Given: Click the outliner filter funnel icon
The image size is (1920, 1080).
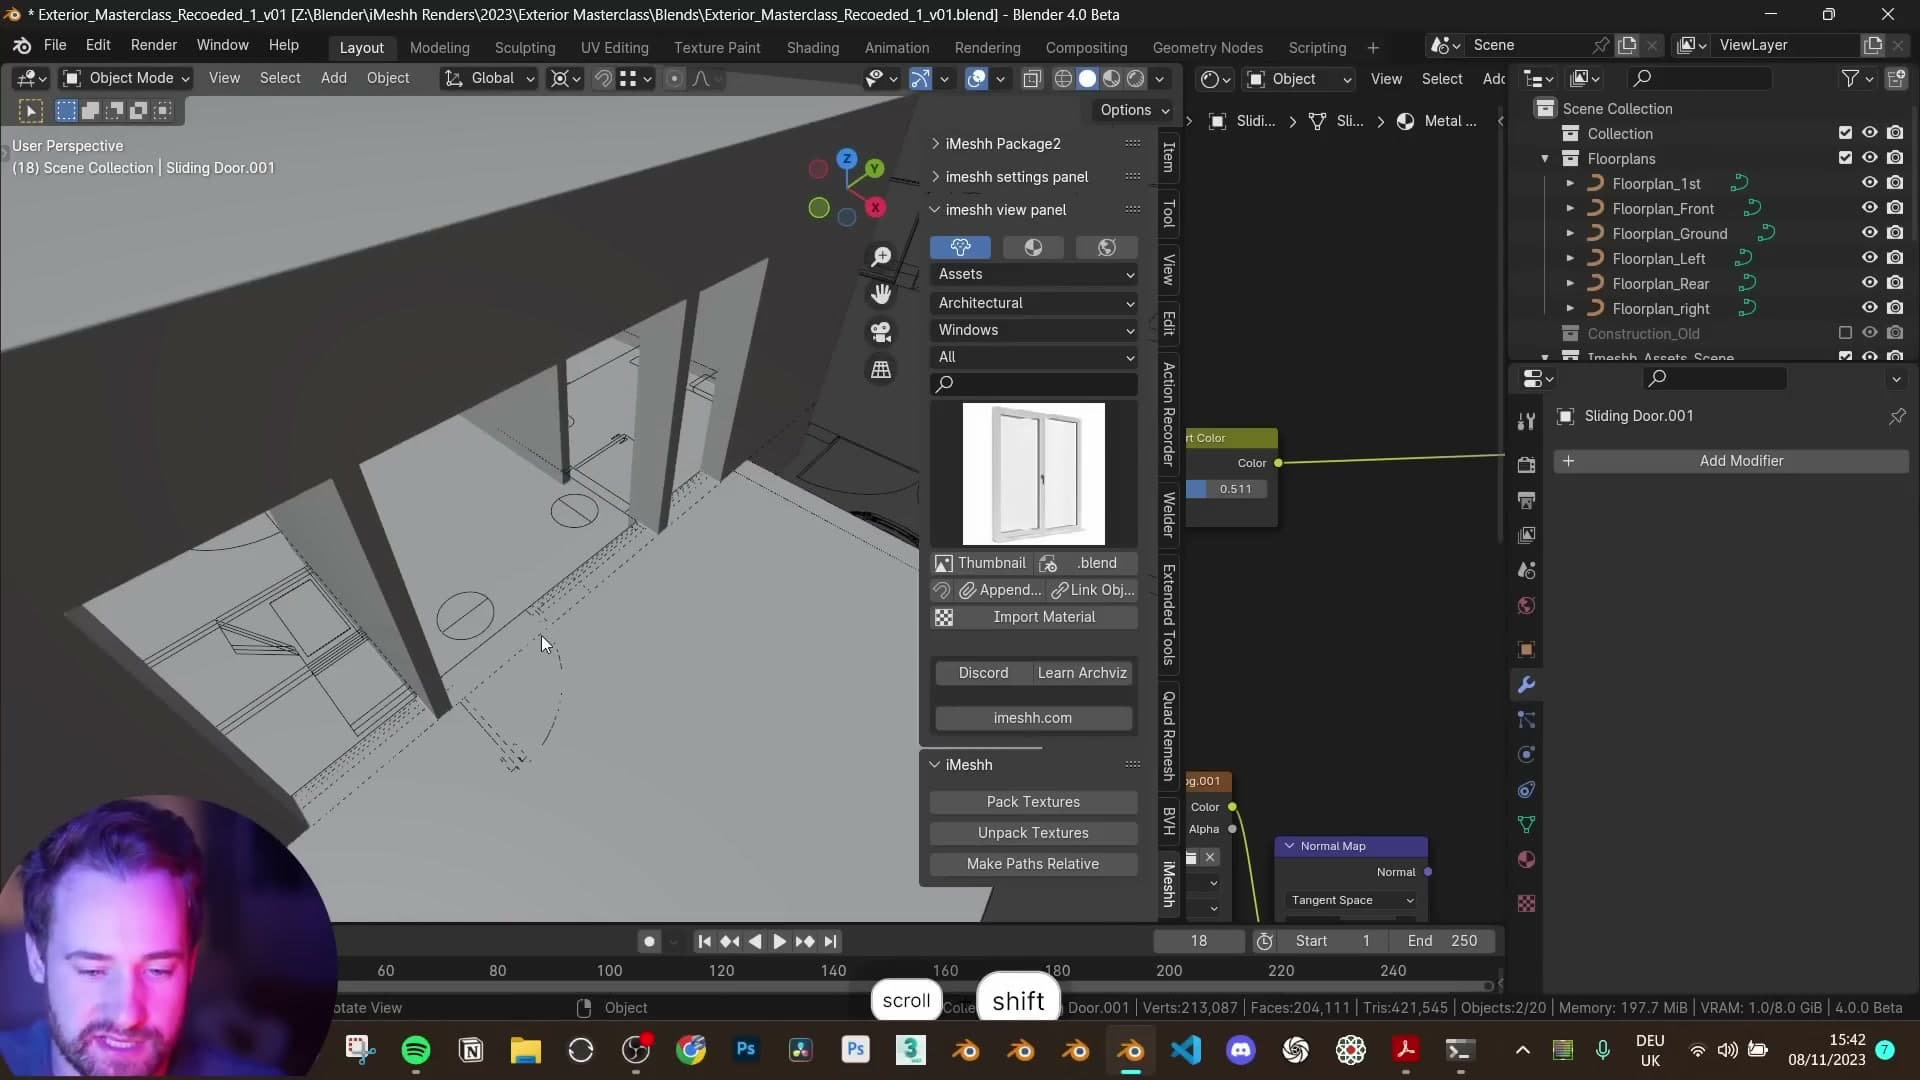Looking at the screenshot, I should point(1851,78).
